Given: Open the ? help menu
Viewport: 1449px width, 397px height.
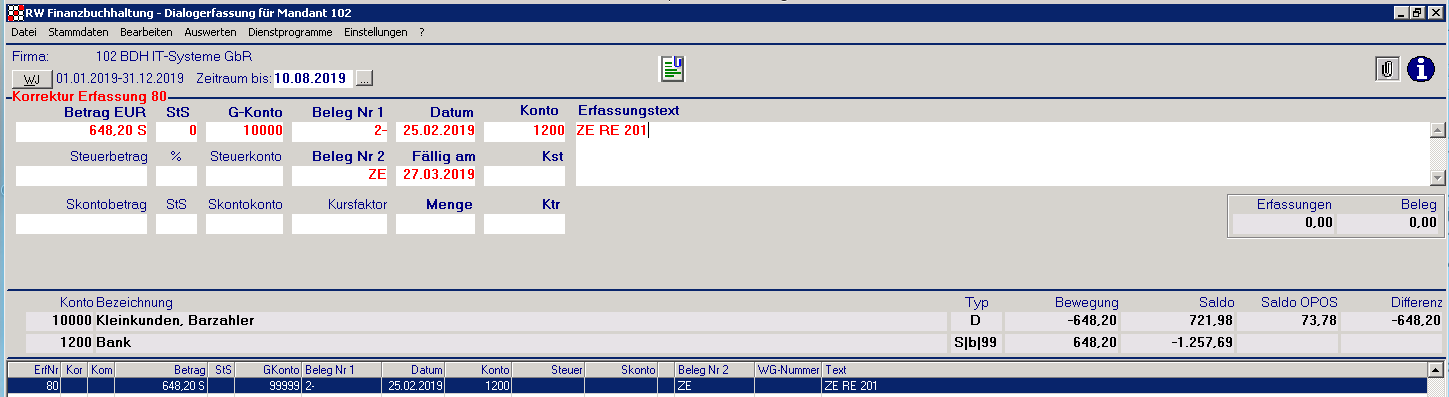Looking at the screenshot, I should click(x=422, y=32).
